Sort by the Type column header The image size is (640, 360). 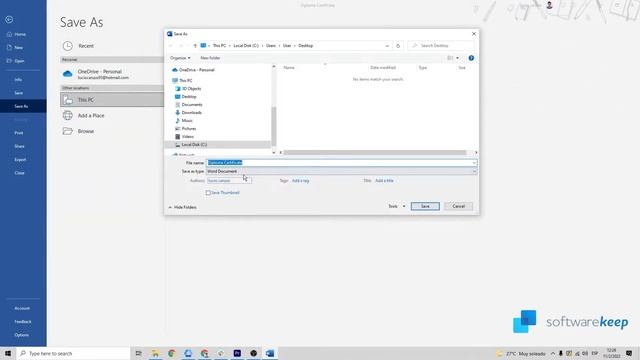(x=422, y=68)
